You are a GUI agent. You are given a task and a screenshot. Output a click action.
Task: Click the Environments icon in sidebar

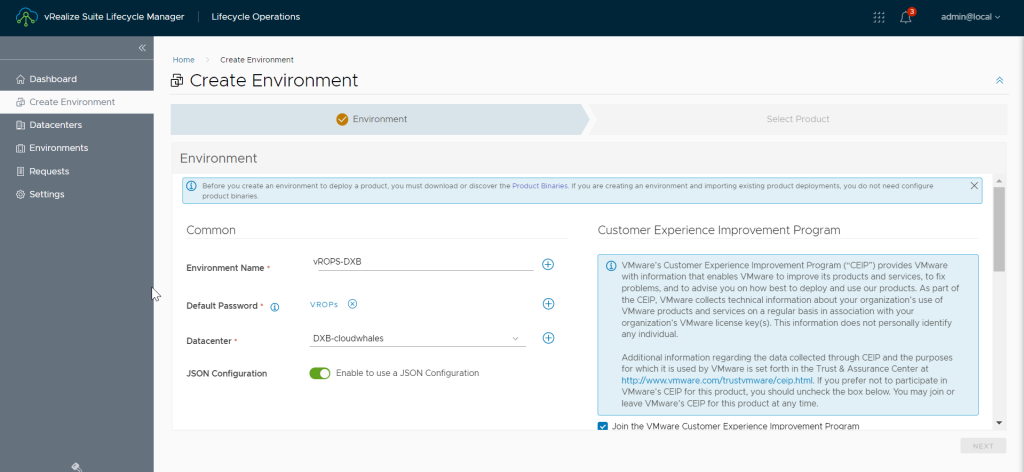tap(20, 148)
